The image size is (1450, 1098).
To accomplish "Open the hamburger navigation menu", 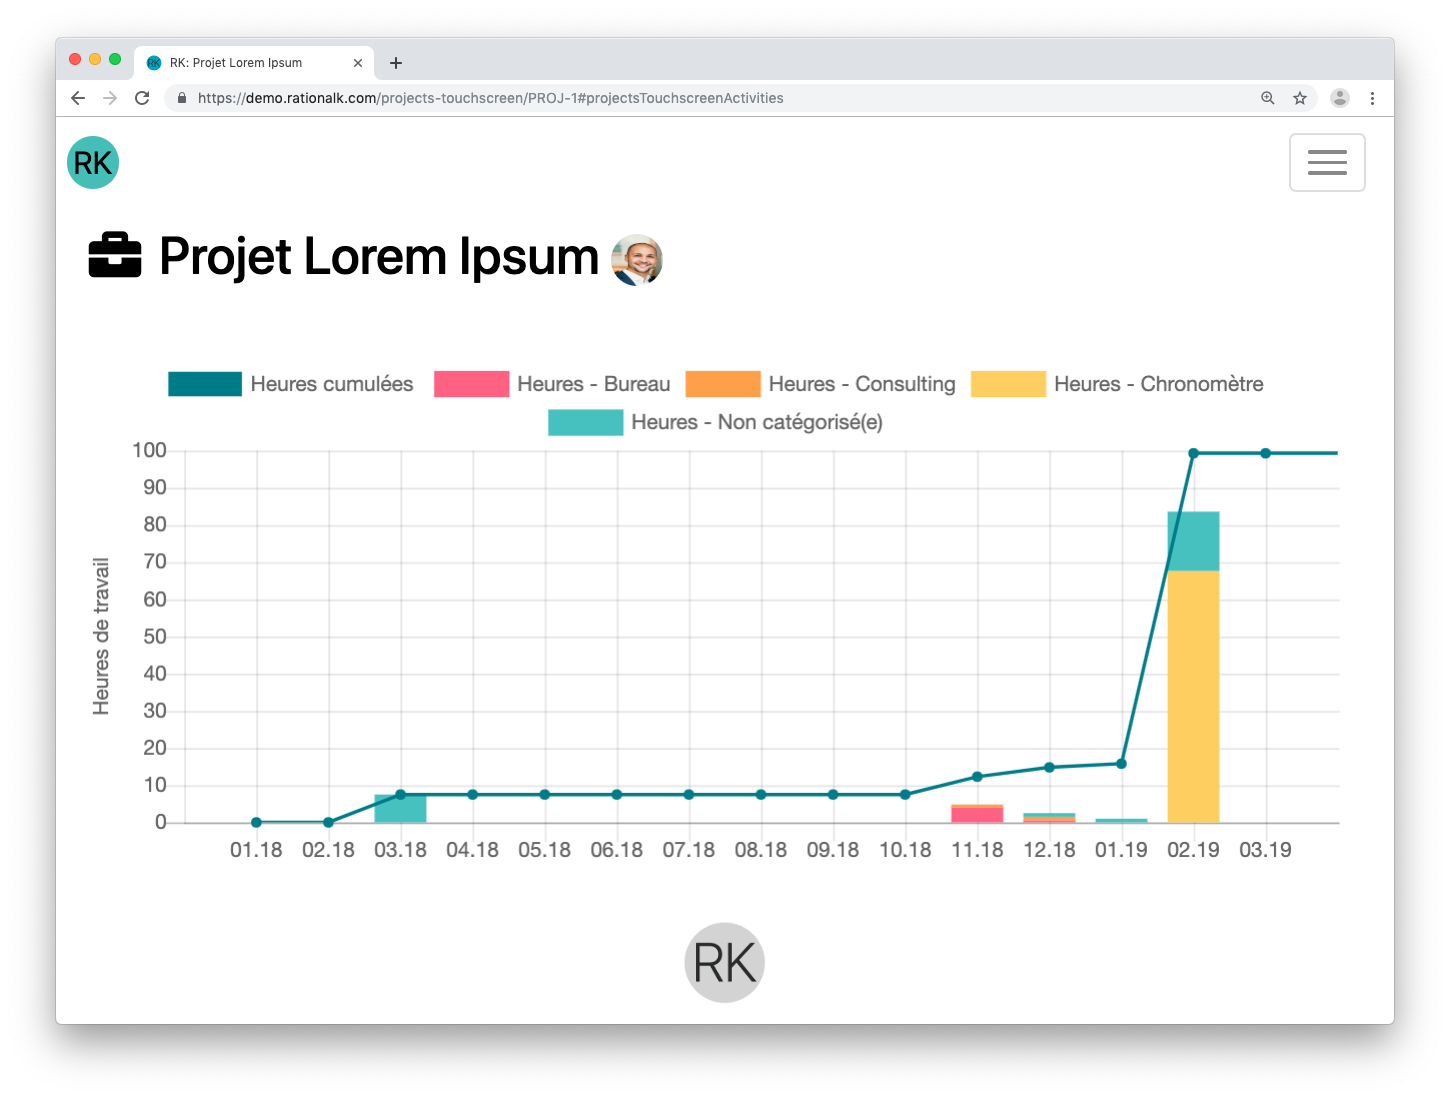I will (1327, 162).
